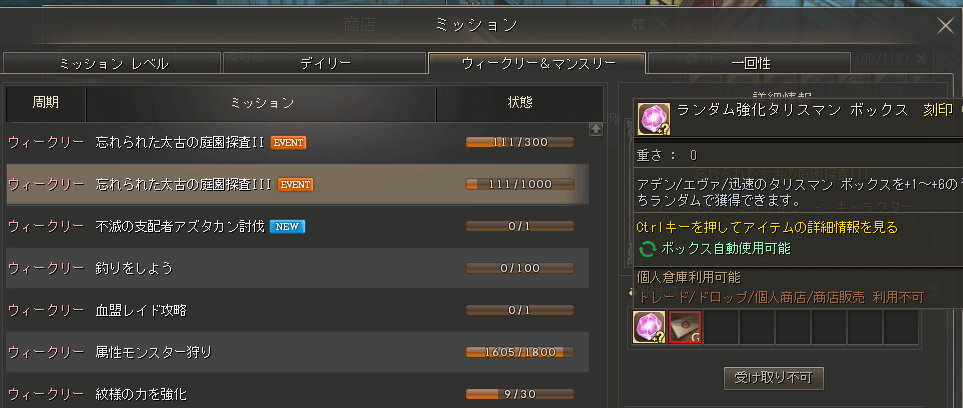Viewport: 963px width, 408px height.
Task: Open the 一回性 tab
Action: click(751, 63)
